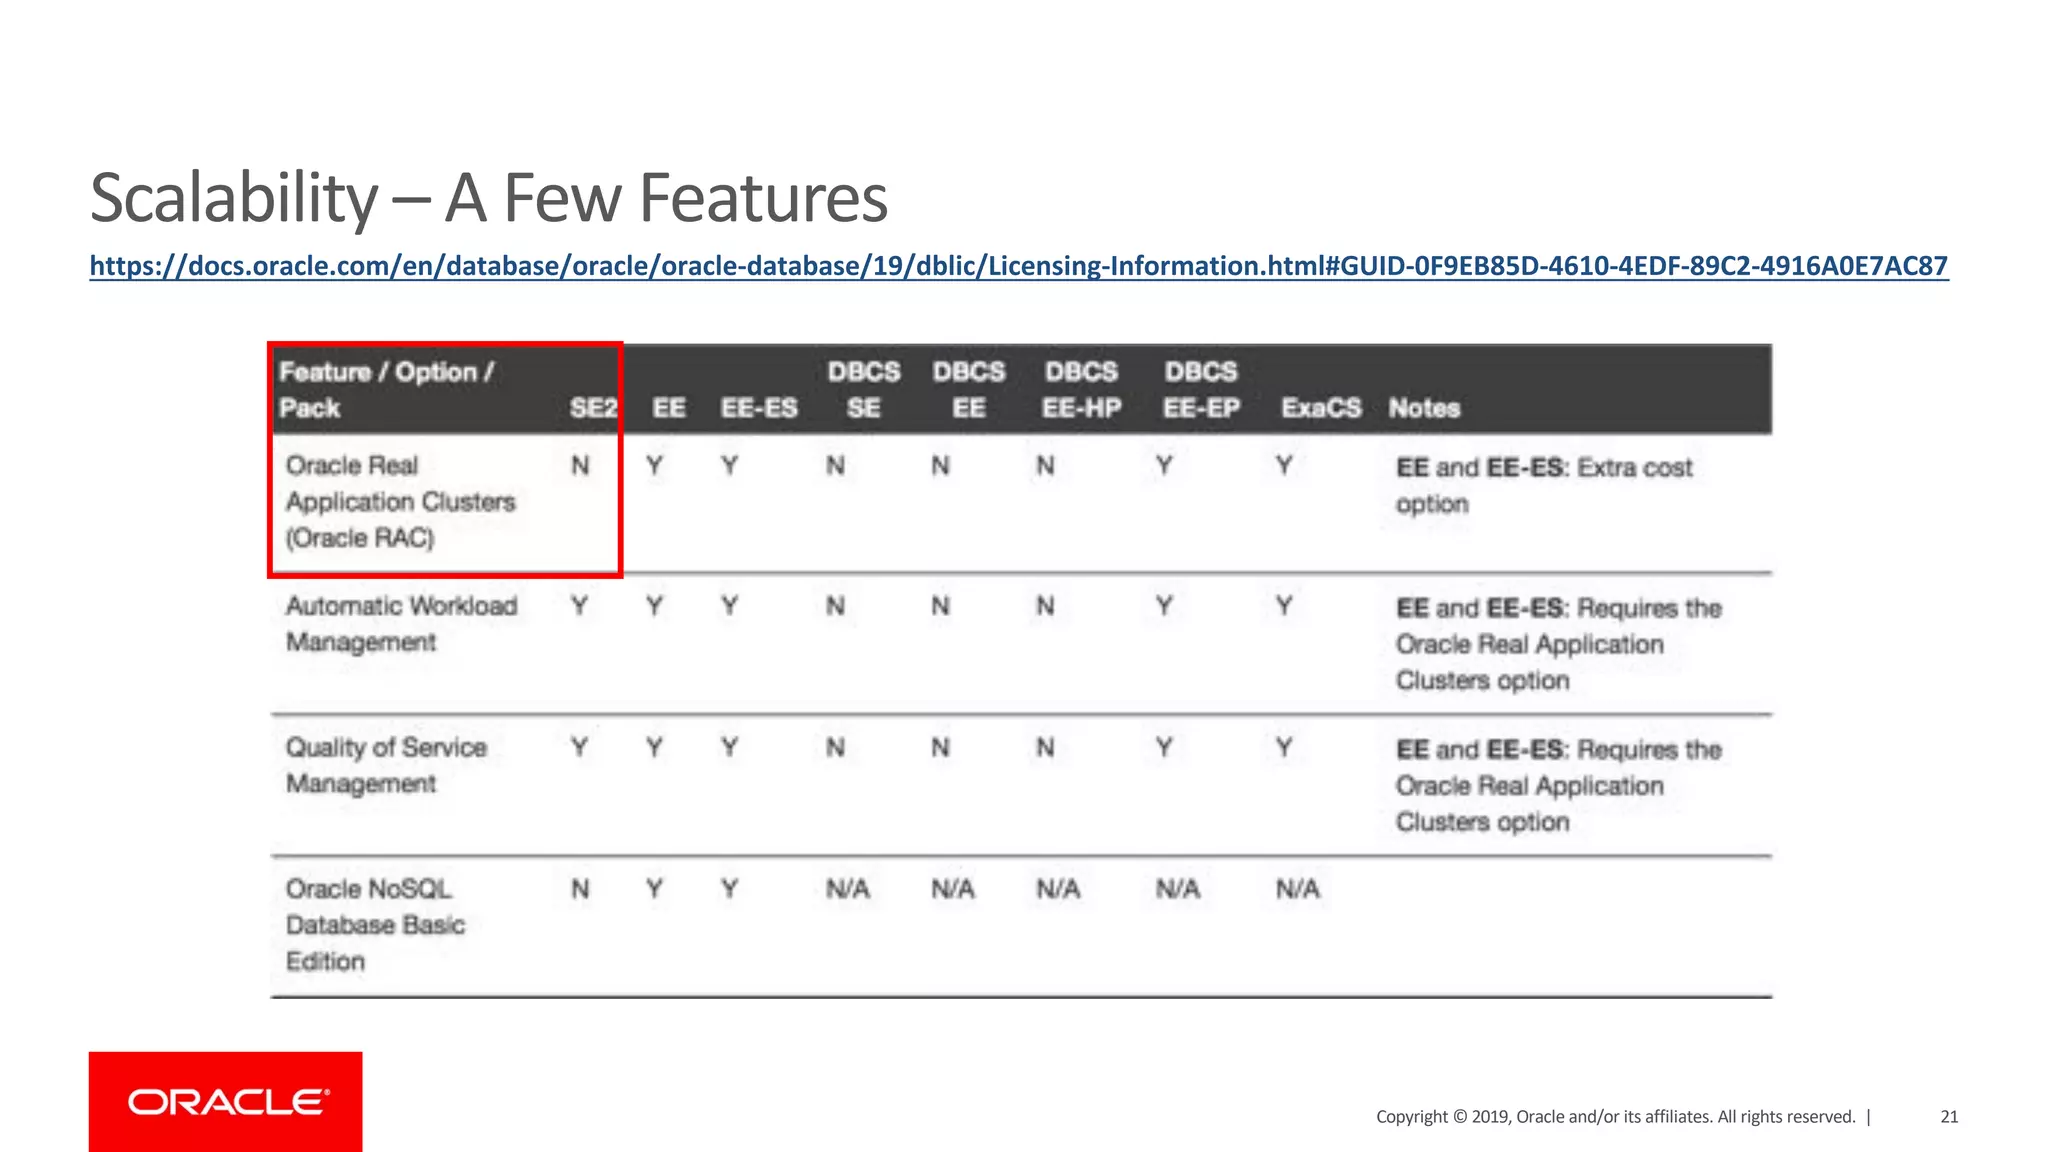The image size is (2048, 1152).
Task: Click the SE2 column header
Action: [593, 408]
